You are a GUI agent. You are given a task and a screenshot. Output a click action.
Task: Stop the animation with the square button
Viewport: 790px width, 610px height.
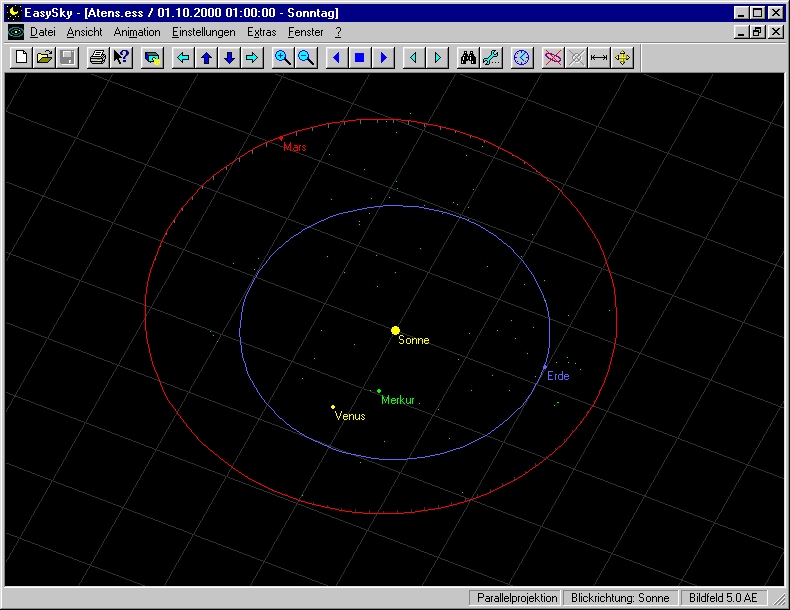click(360, 58)
